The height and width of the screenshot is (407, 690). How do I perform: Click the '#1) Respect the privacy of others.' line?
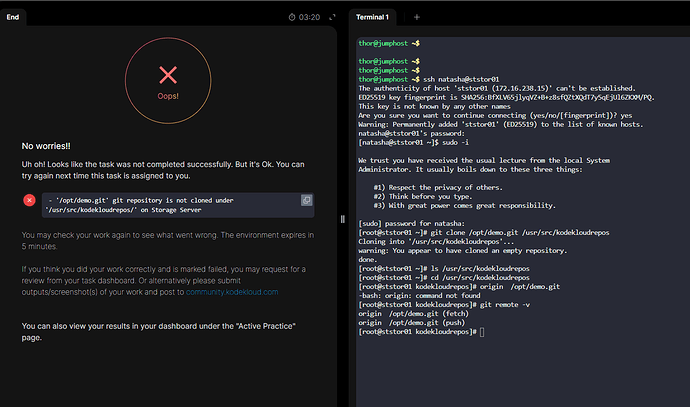click(x=438, y=187)
